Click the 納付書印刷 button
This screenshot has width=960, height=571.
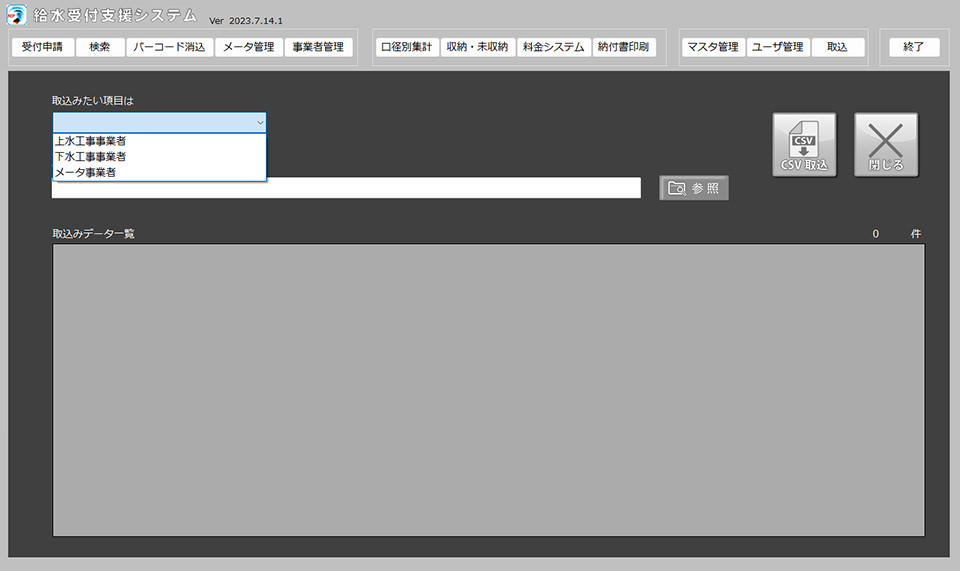pos(623,47)
